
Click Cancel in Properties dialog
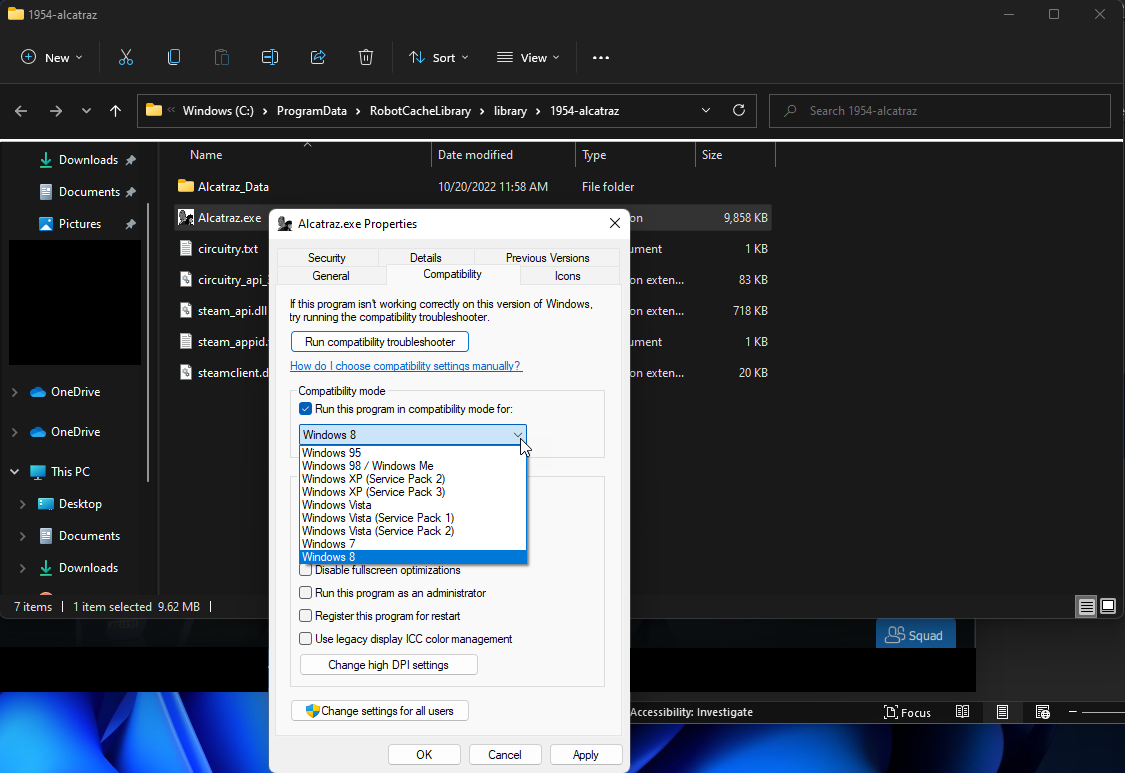pyautogui.click(x=504, y=754)
